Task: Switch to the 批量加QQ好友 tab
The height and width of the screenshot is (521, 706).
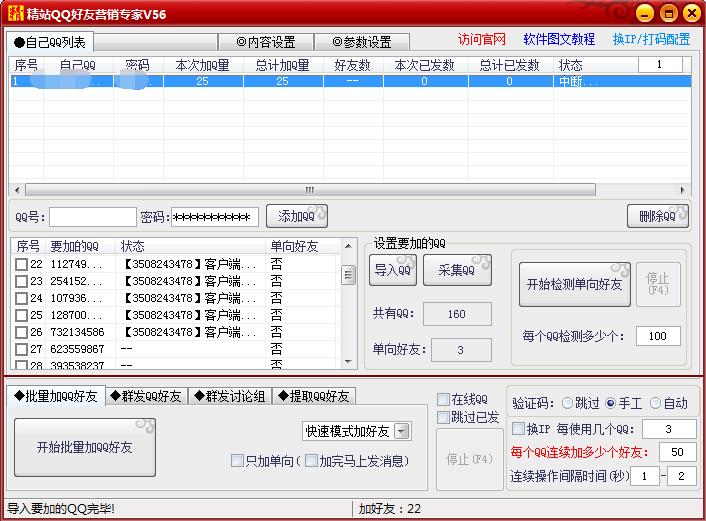Action: pyautogui.click(x=56, y=396)
